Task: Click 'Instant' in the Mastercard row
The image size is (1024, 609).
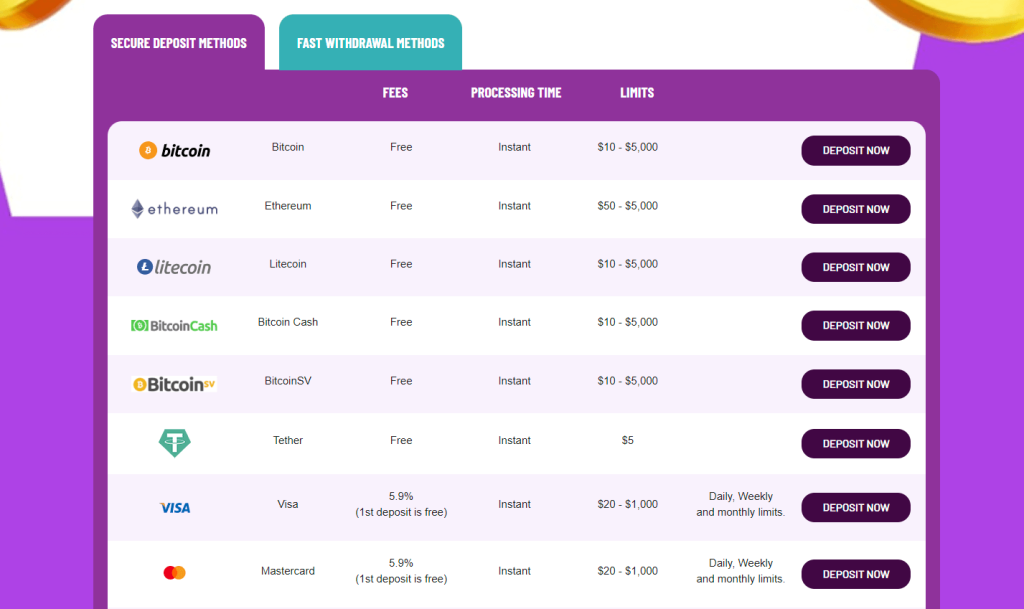Action: [x=515, y=570]
